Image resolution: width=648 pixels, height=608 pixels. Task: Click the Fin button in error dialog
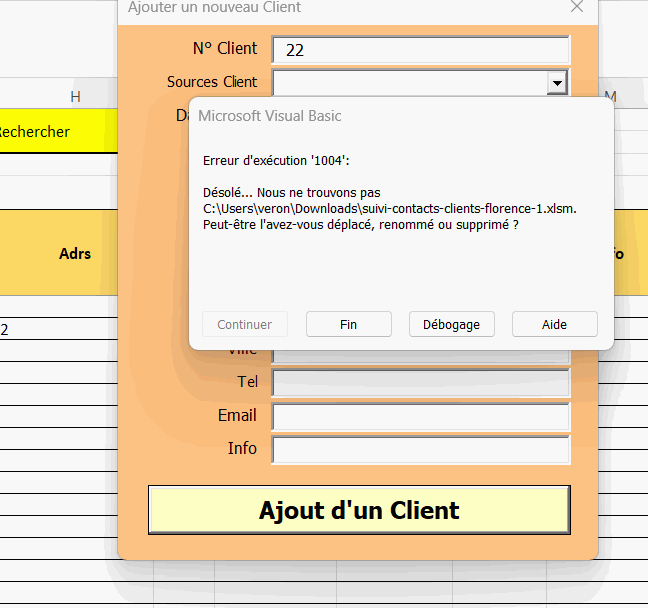coord(348,324)
